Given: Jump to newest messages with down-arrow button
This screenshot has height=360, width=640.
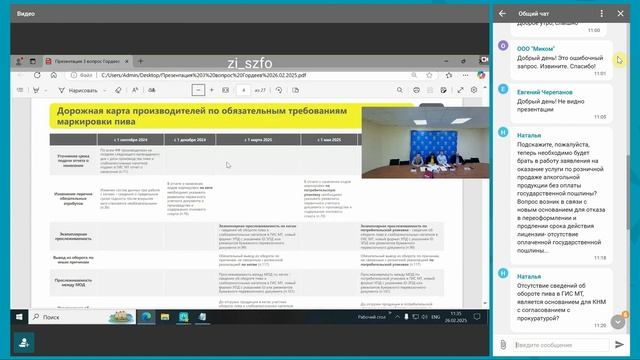Looking at the screenshot, I should 618,322.
